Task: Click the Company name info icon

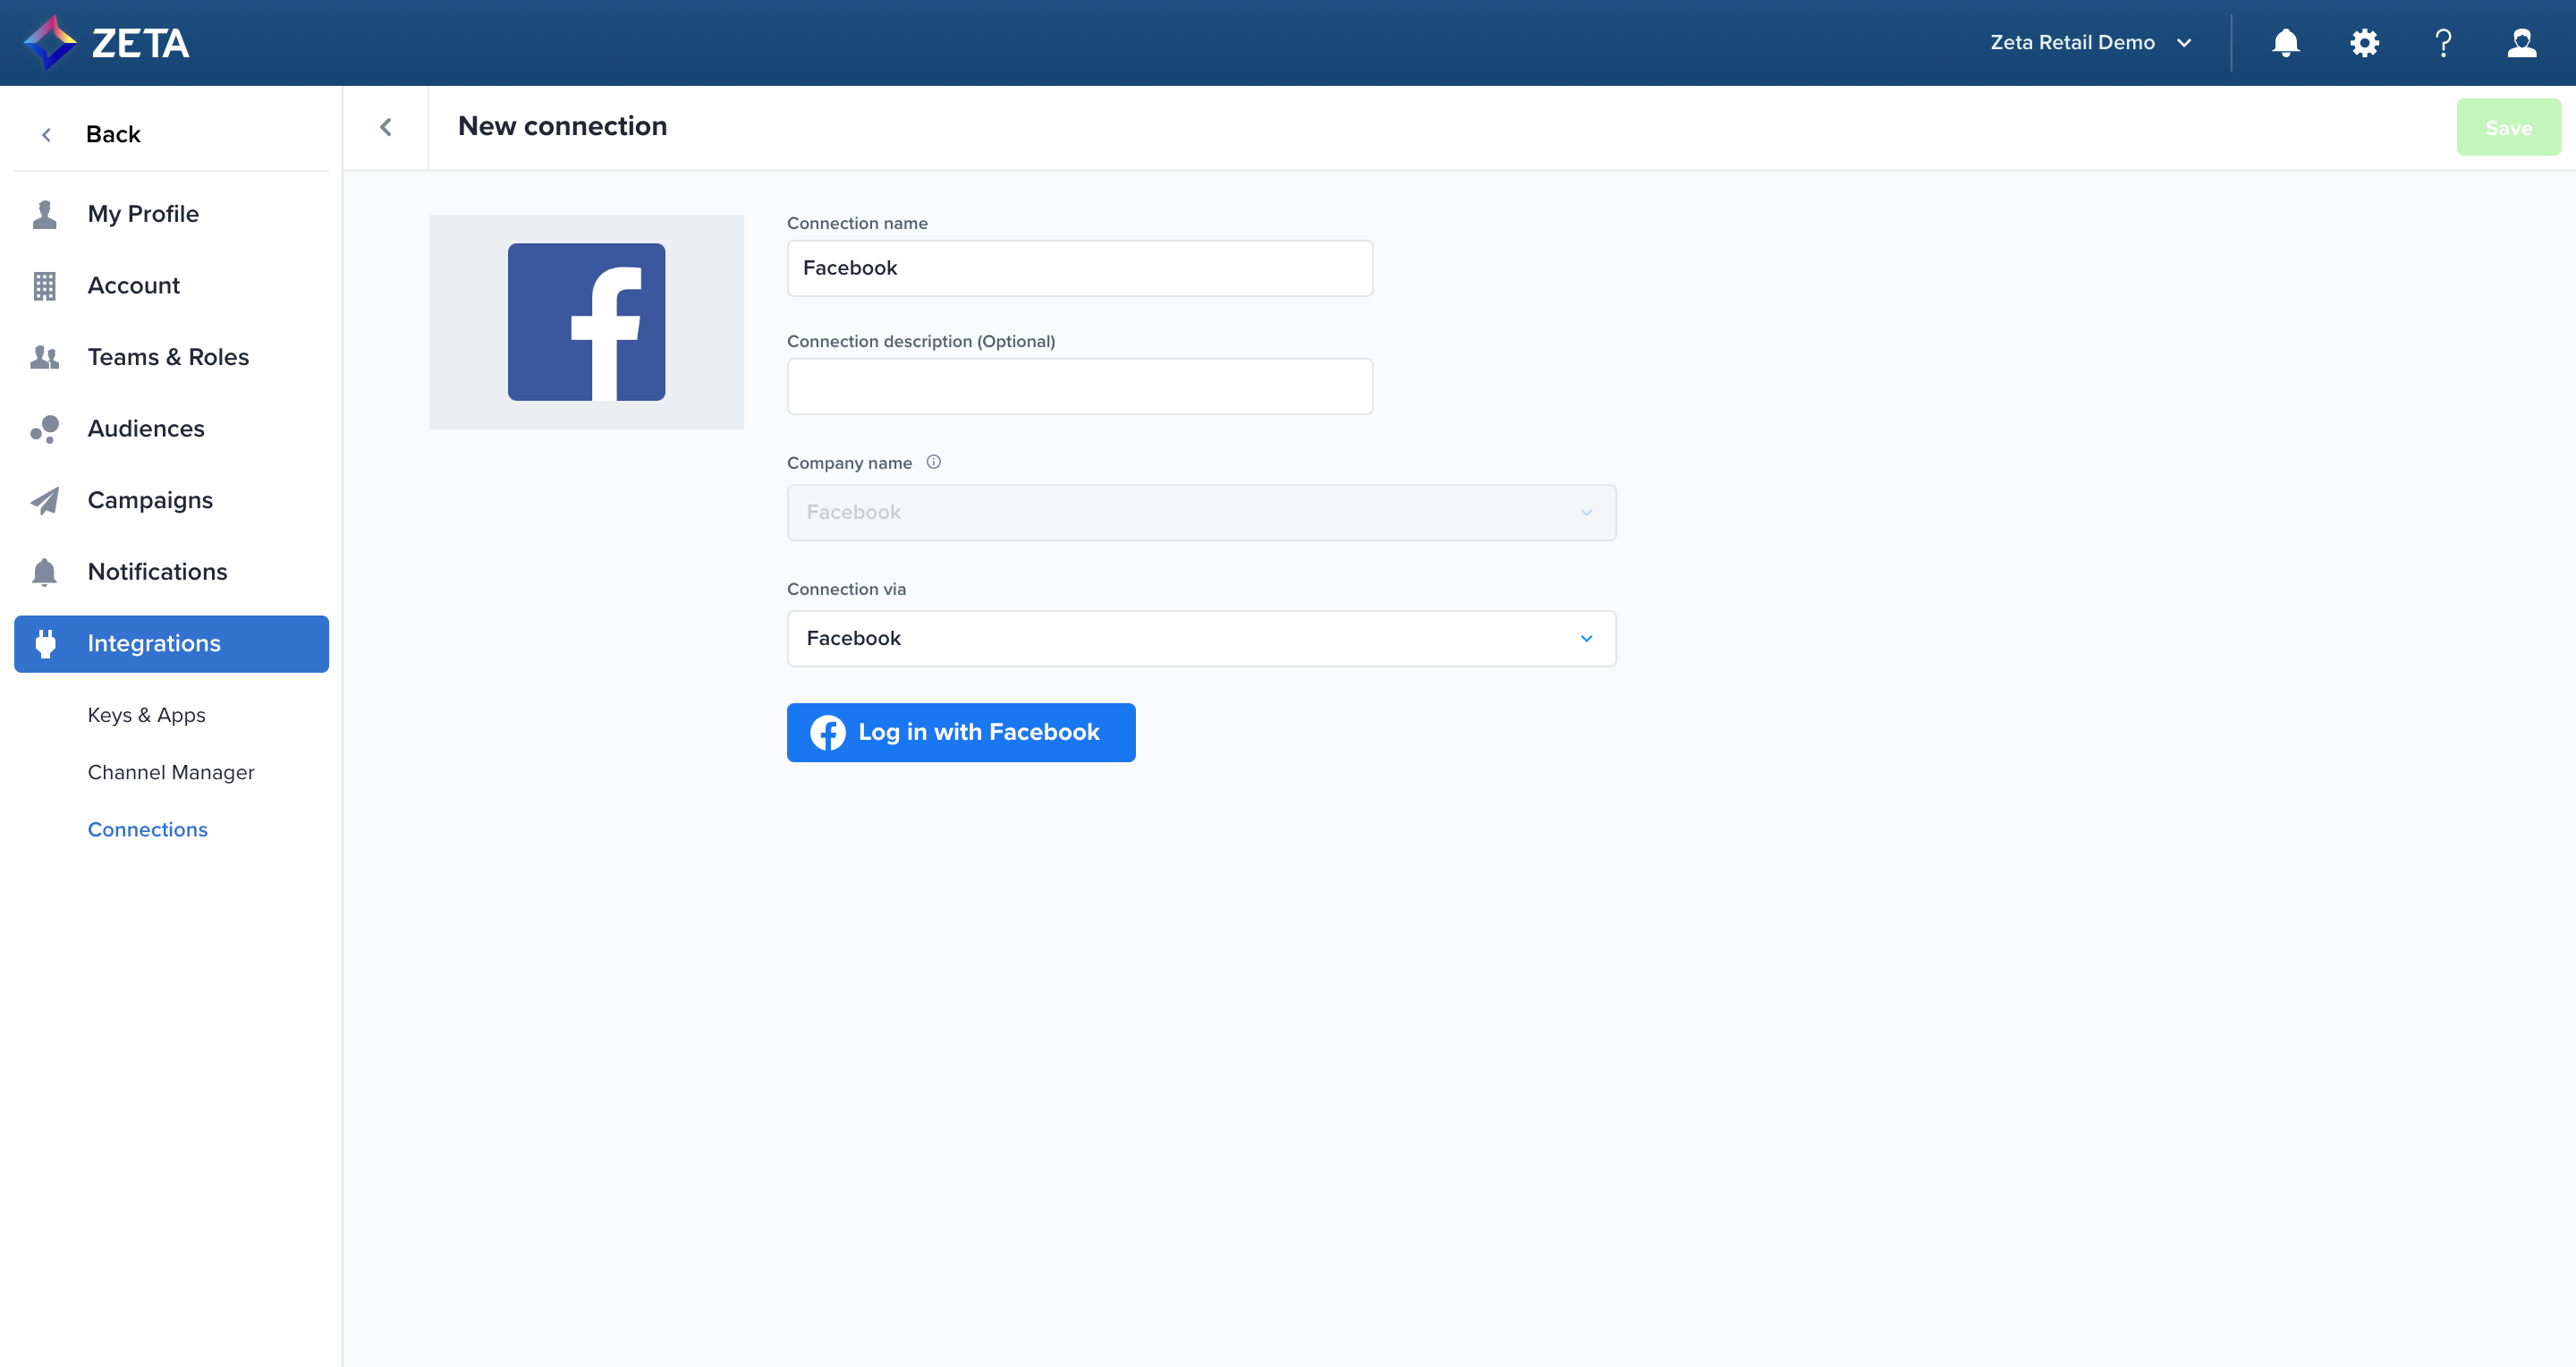Action: coord(933,462)
